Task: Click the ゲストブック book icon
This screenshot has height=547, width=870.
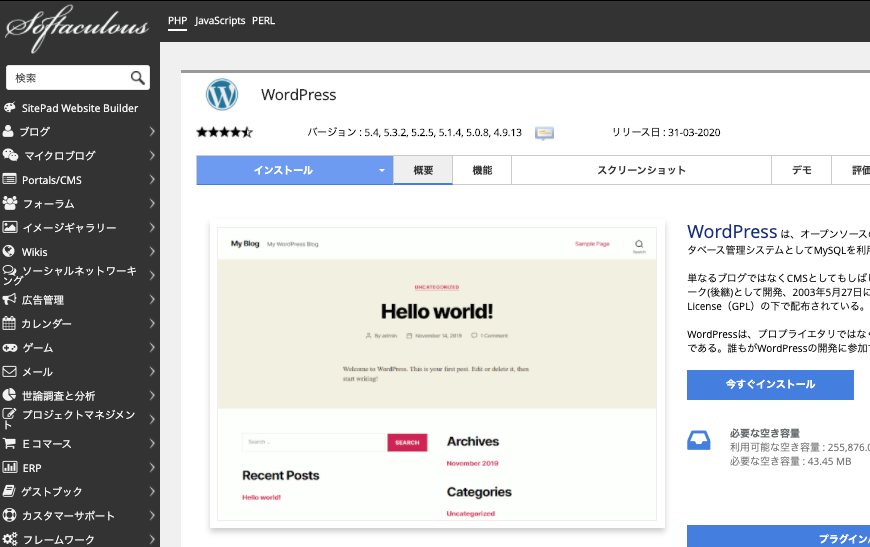Action: pos(9,491)
